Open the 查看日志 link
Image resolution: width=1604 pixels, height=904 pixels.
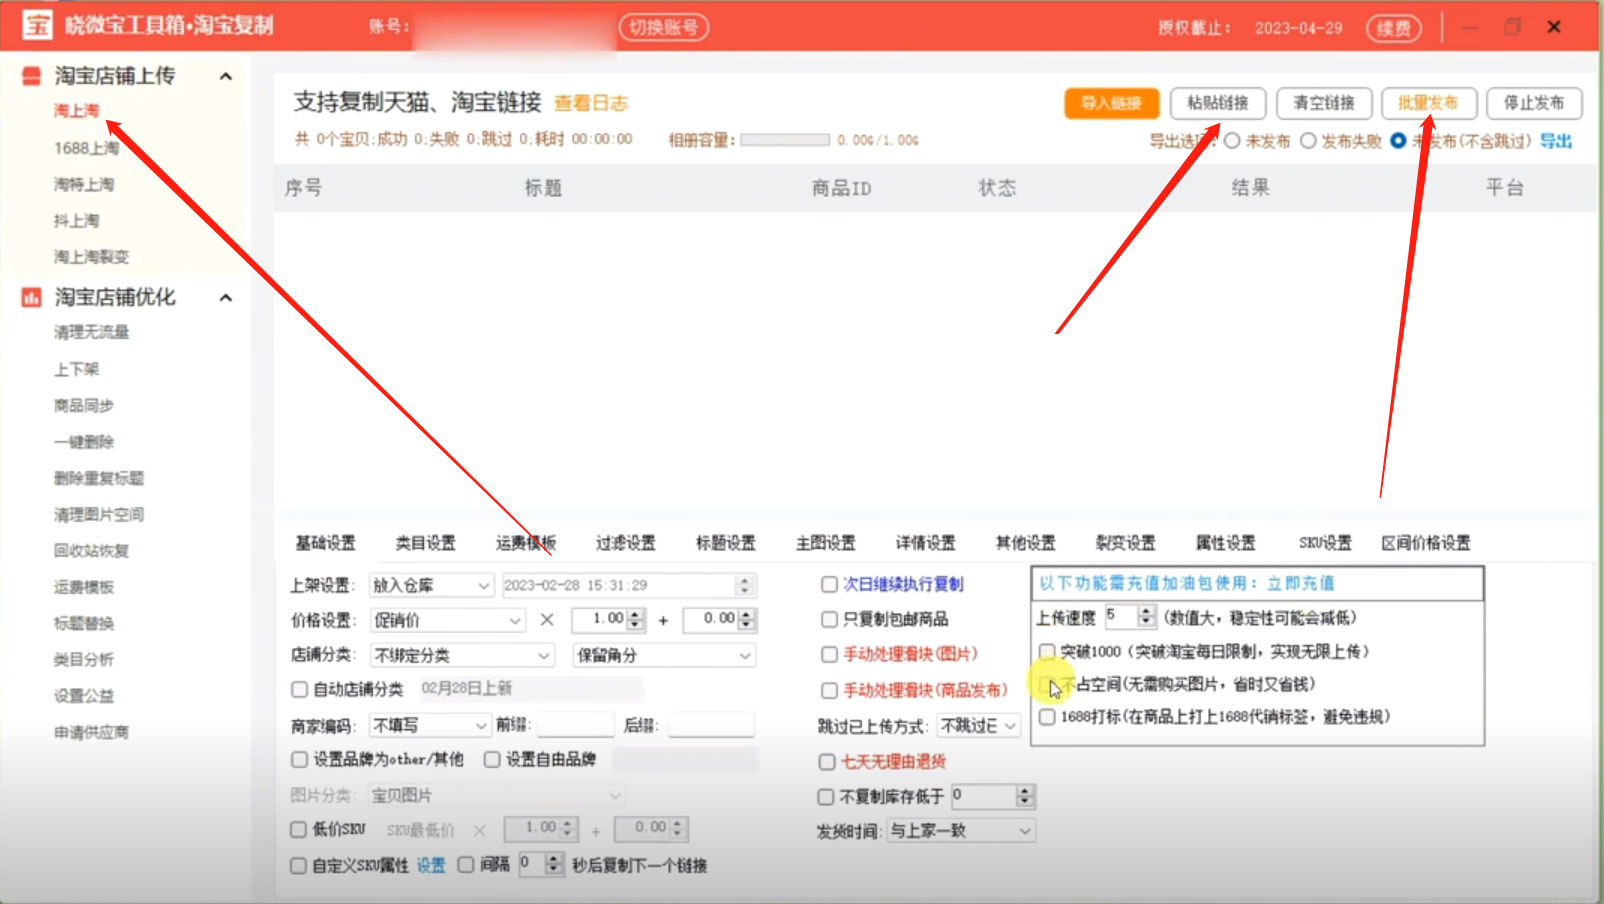tap(591, 103)
